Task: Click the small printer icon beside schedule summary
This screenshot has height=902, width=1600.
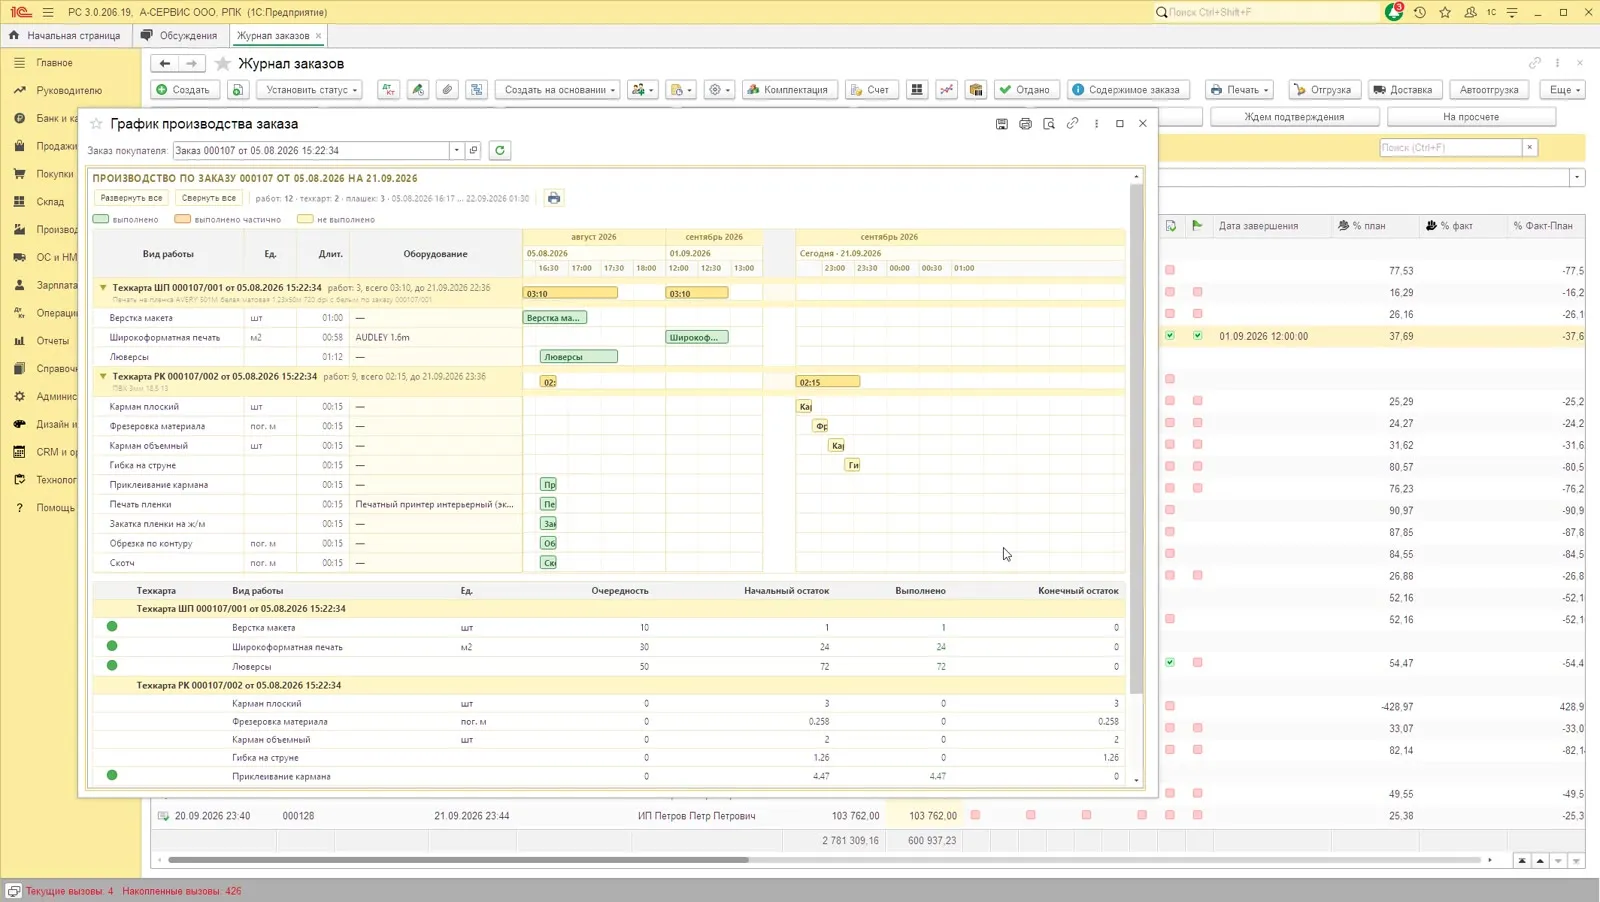Action: 554,198
